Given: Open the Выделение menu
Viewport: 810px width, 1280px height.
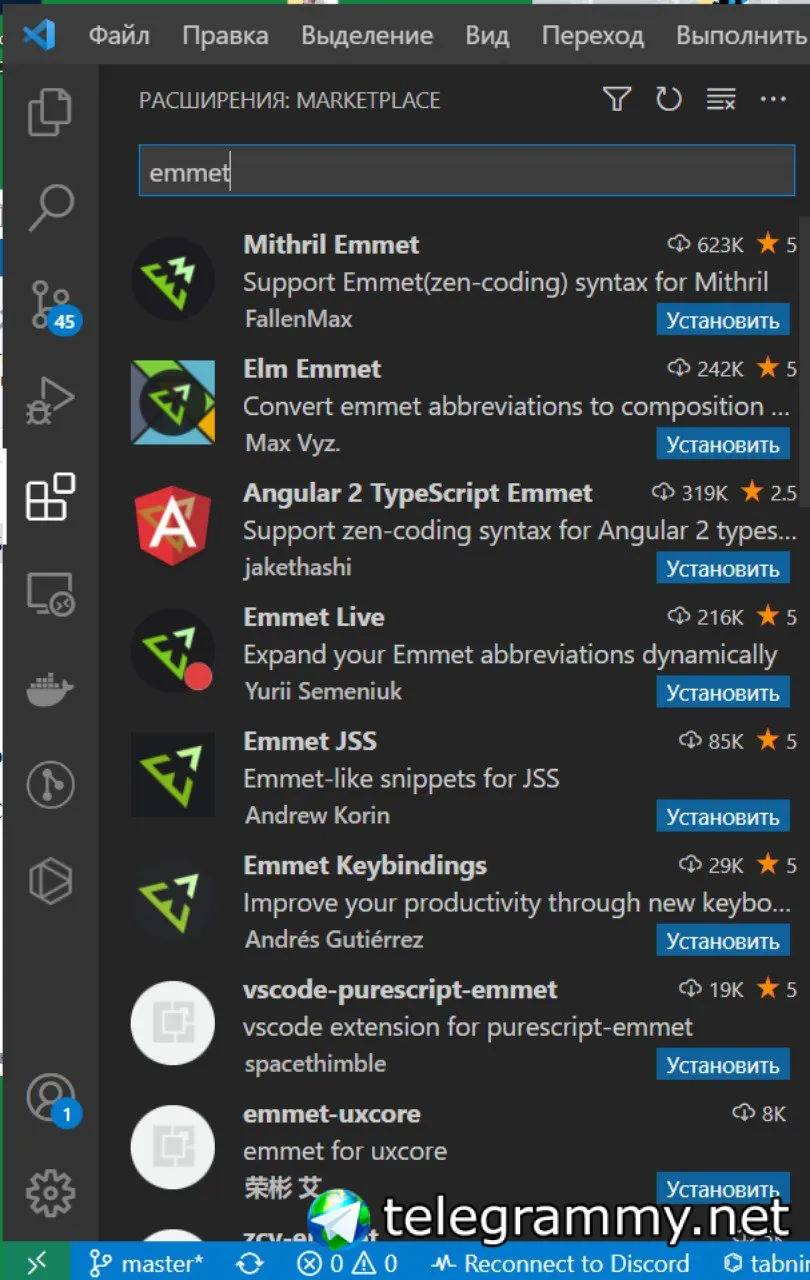Looking at the screenshot, I should pos(367,36).
